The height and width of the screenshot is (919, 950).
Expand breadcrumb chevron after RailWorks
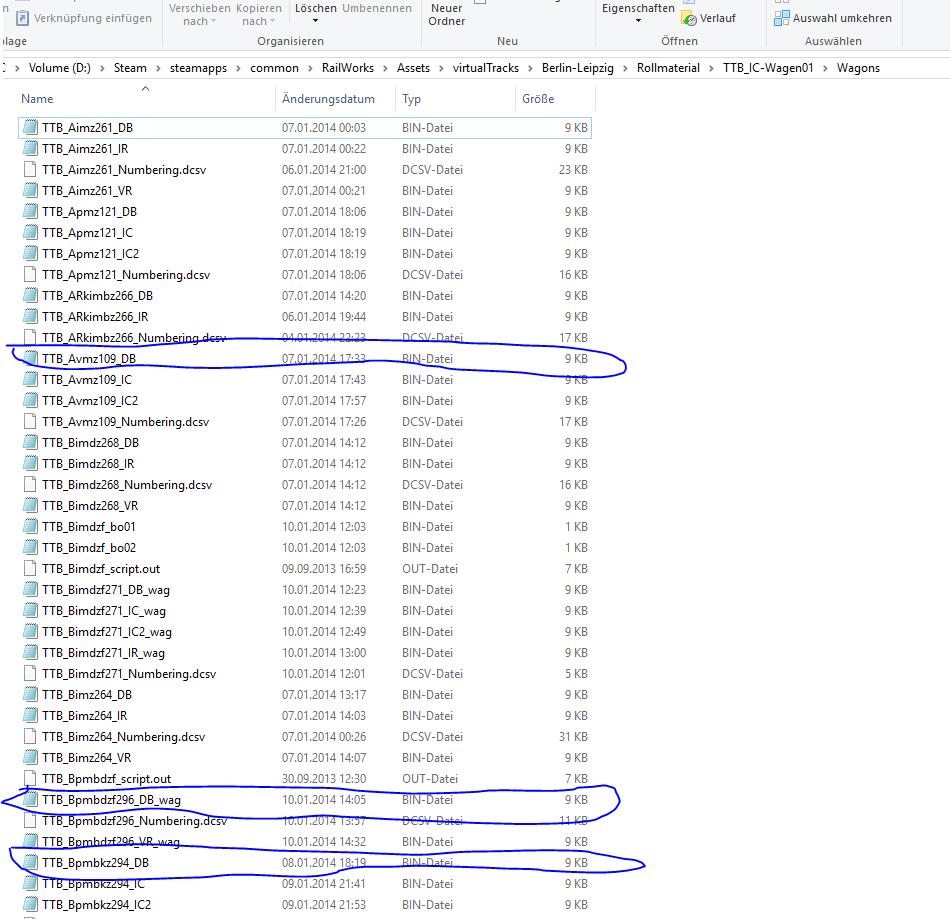pyautogui.click(x=385, y=68)
